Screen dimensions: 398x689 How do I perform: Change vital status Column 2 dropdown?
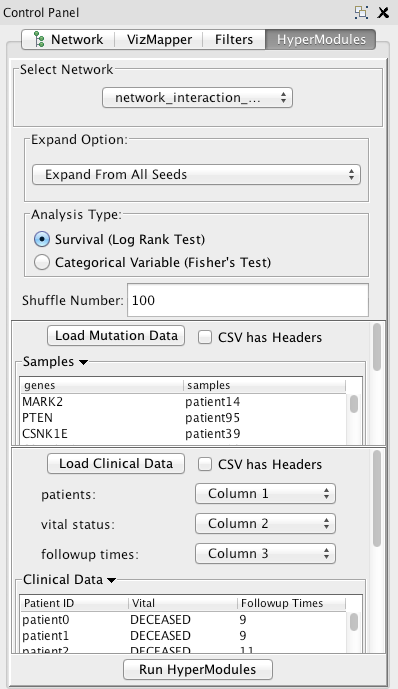pos(265,523)
